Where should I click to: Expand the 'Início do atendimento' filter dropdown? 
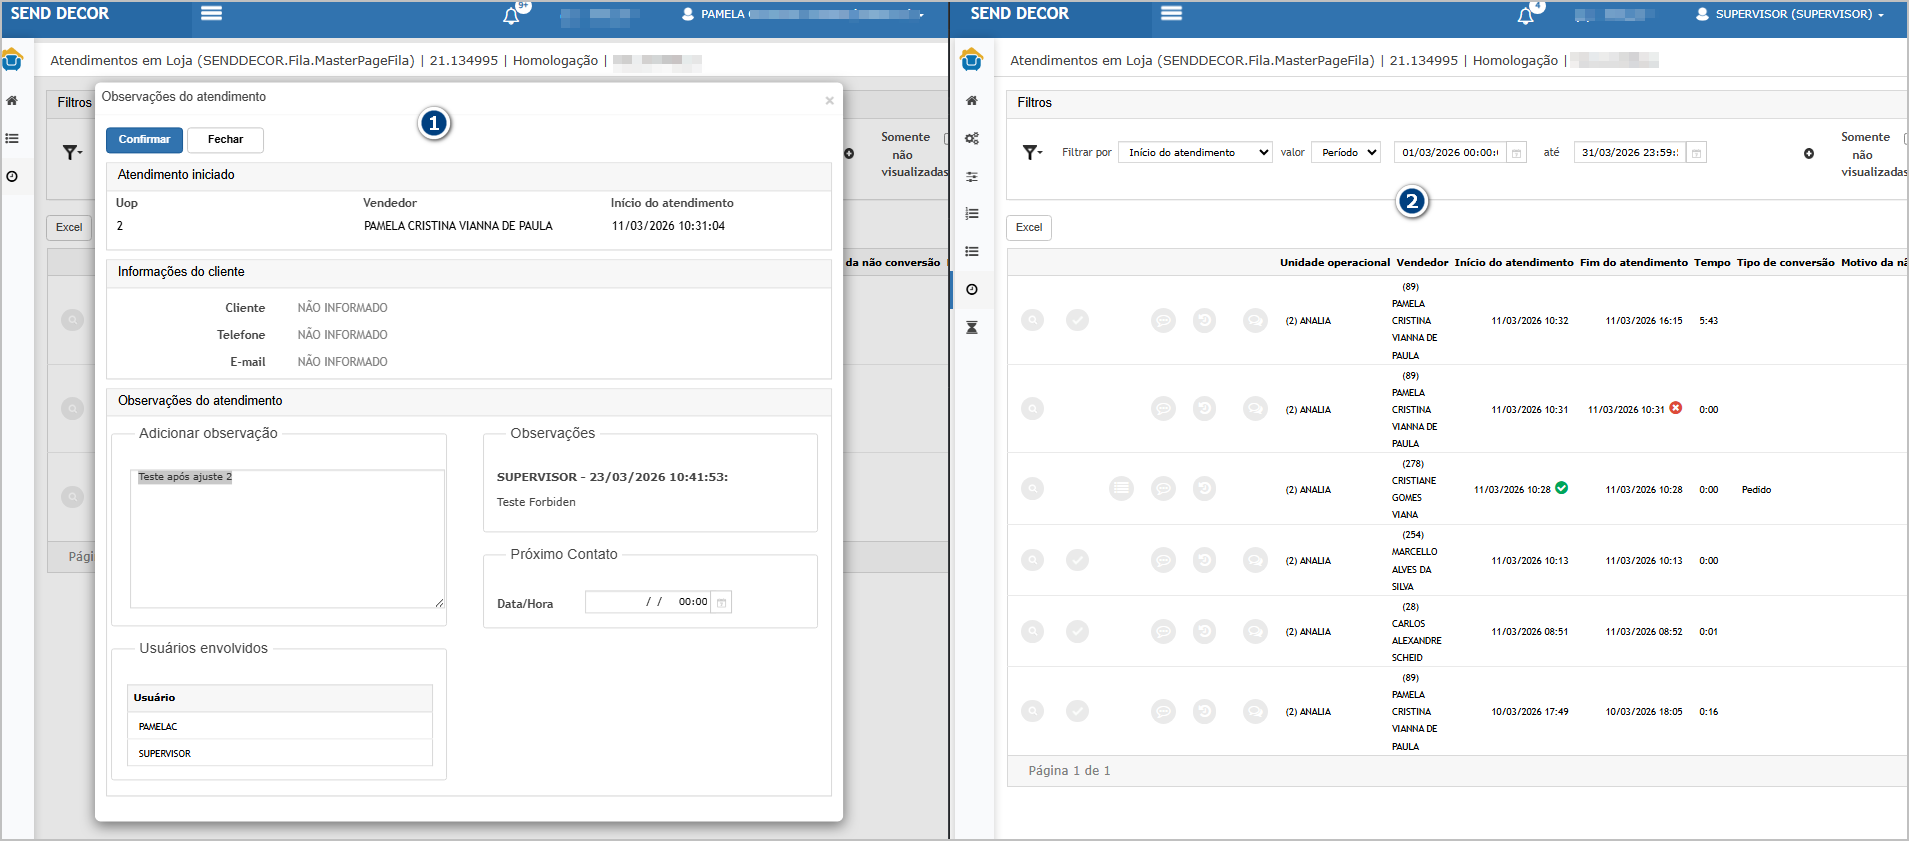pos(1195,153)
